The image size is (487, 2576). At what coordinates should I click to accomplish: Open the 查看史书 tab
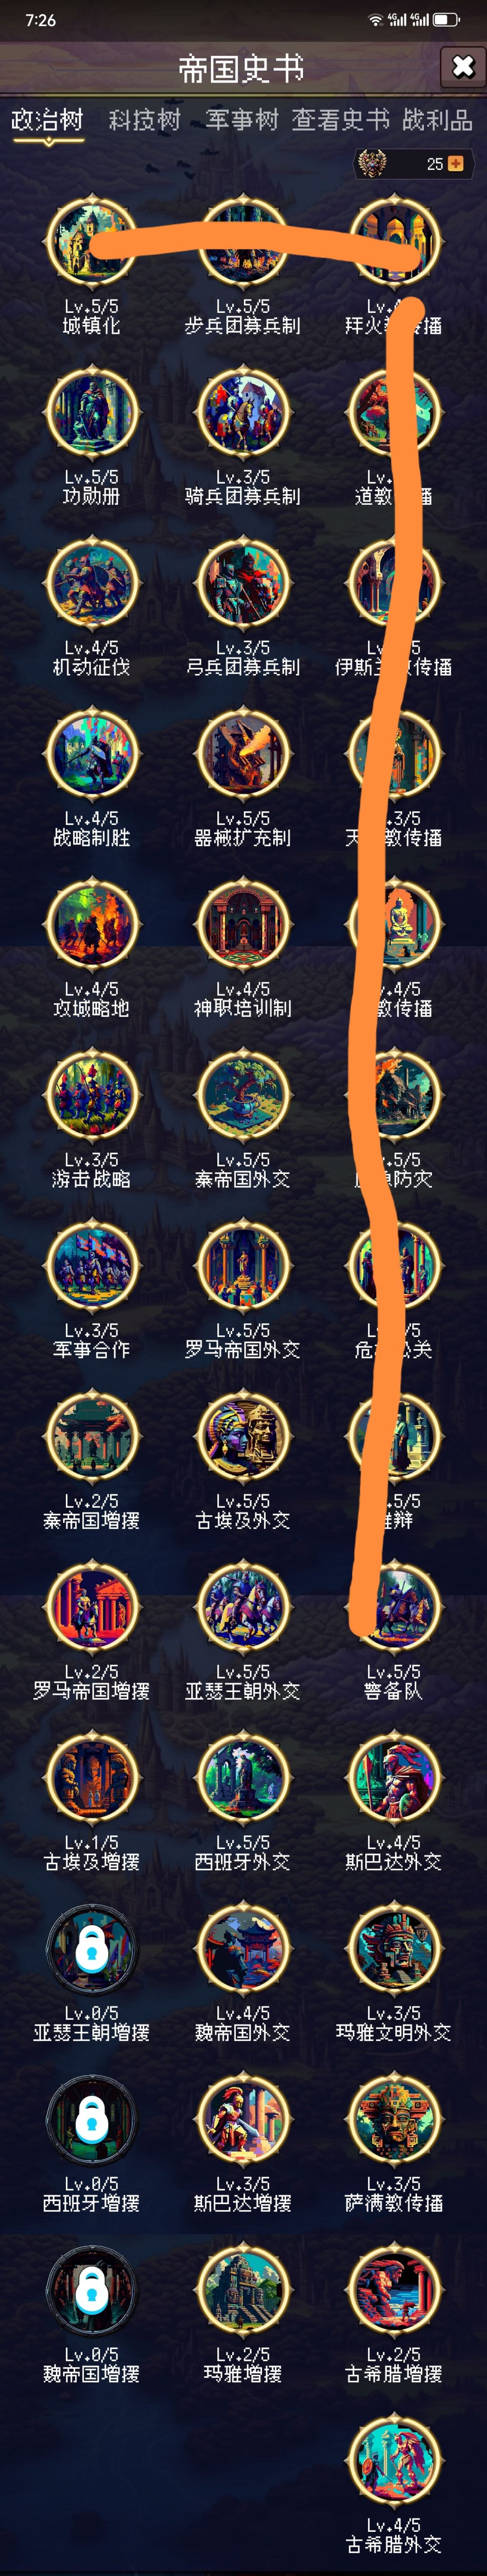[x=340, y=120]
